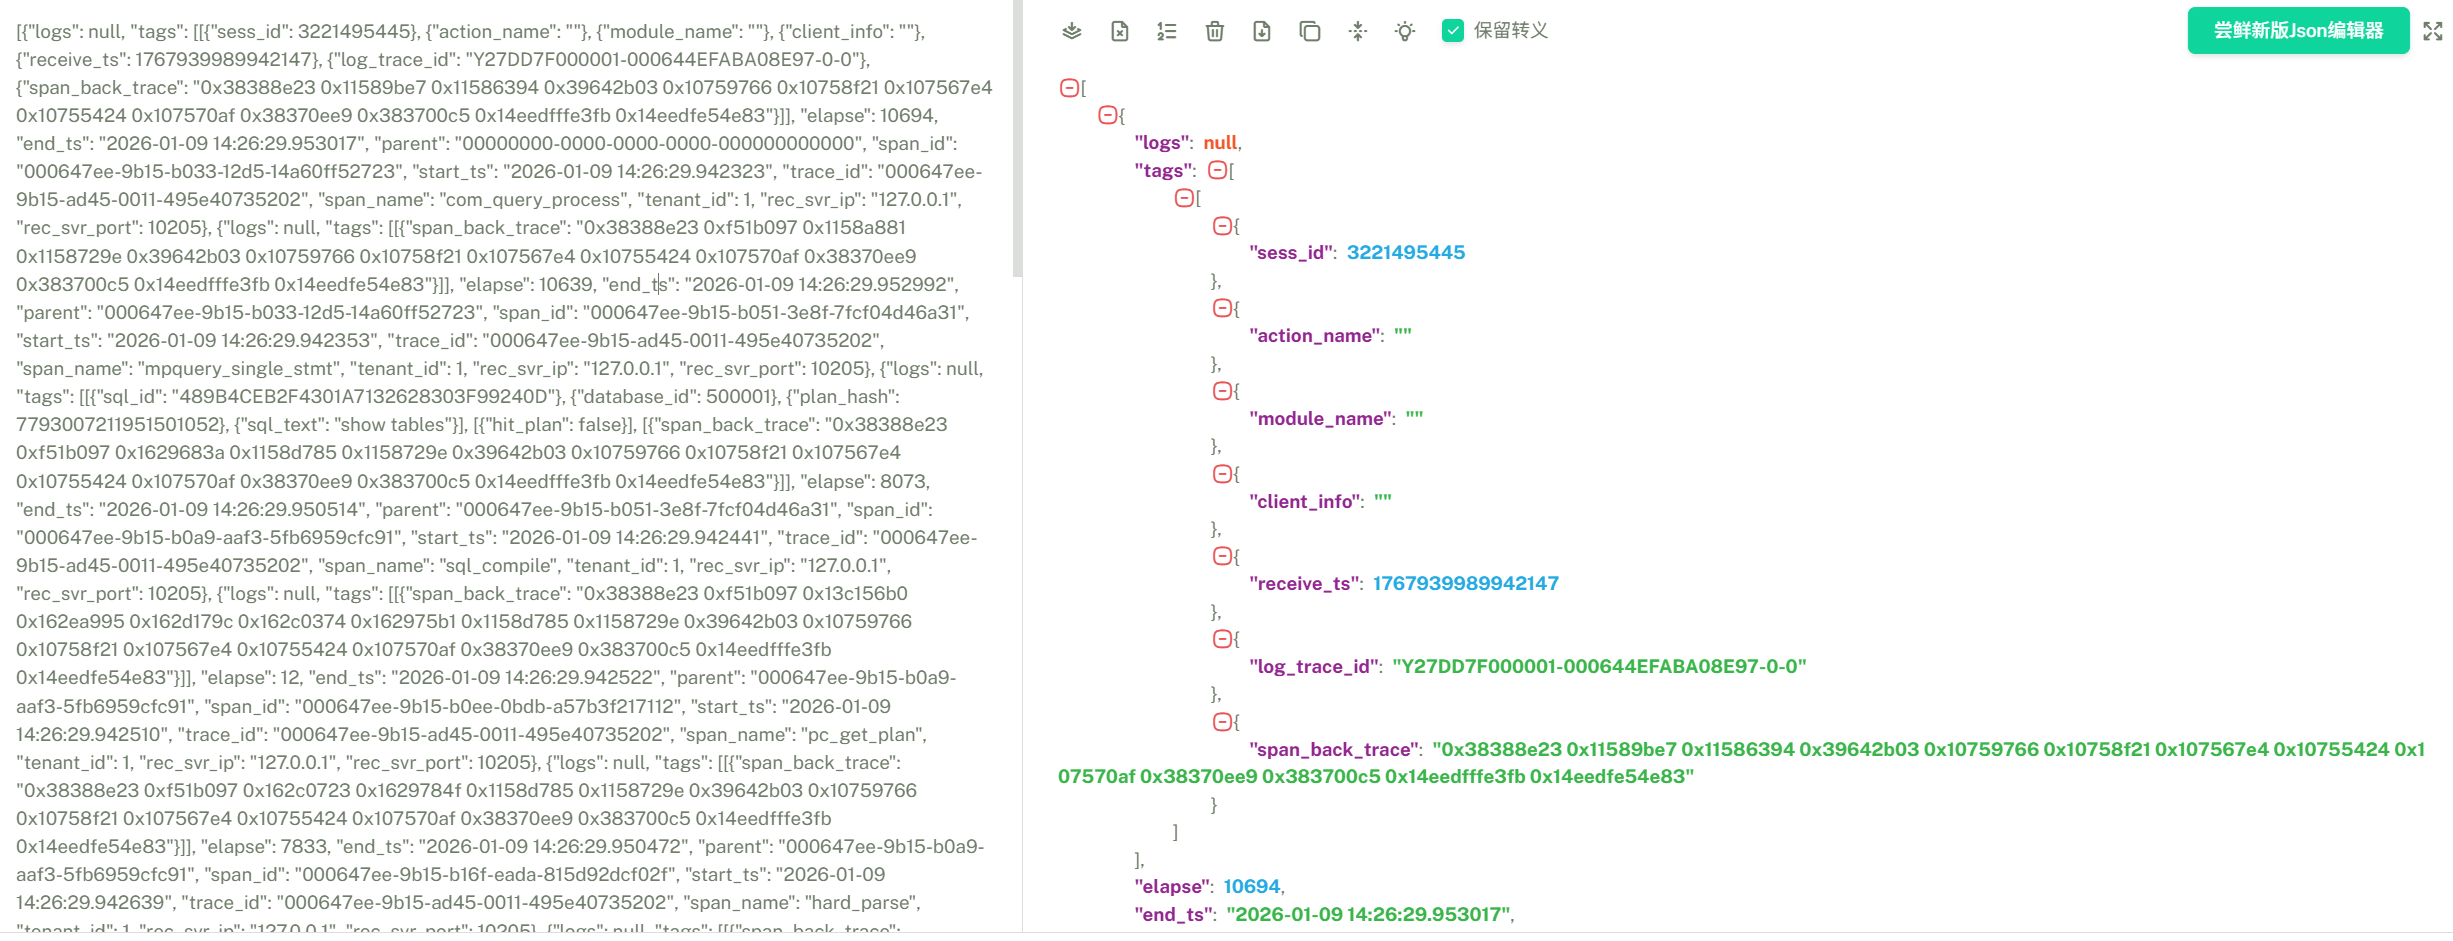2453x941 pixels.
Task: Collapse the "receive_ts" object node
Action: (1222, 556)
